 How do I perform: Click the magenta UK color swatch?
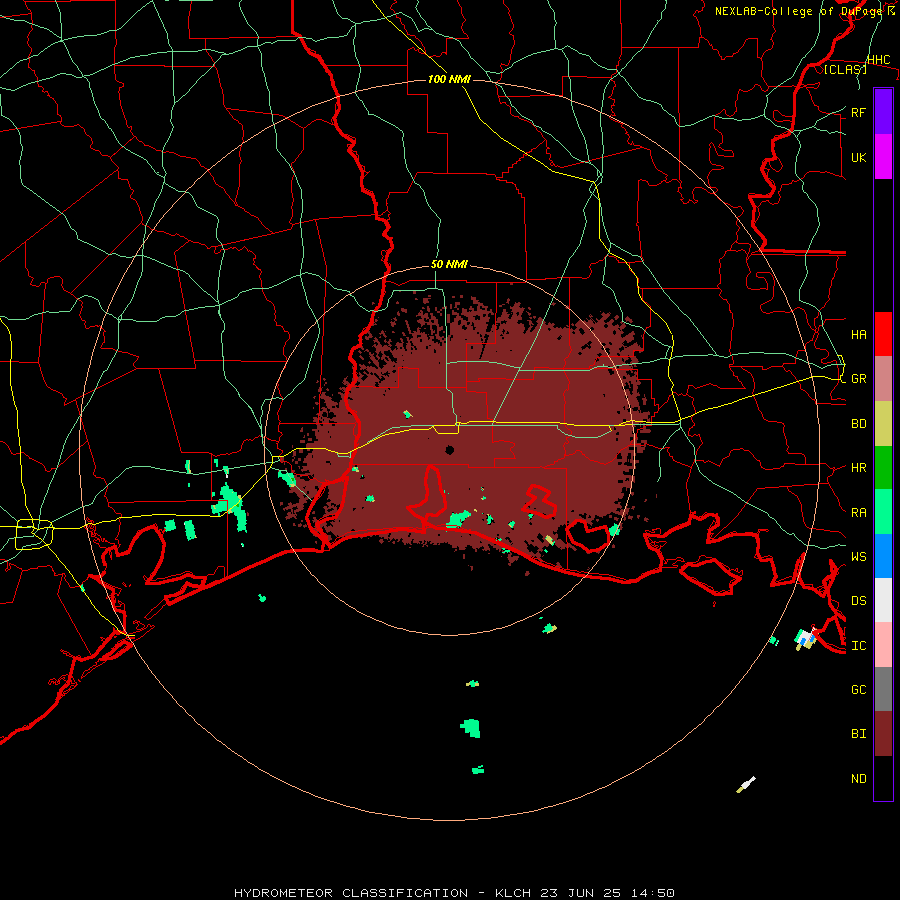point(883,157)
